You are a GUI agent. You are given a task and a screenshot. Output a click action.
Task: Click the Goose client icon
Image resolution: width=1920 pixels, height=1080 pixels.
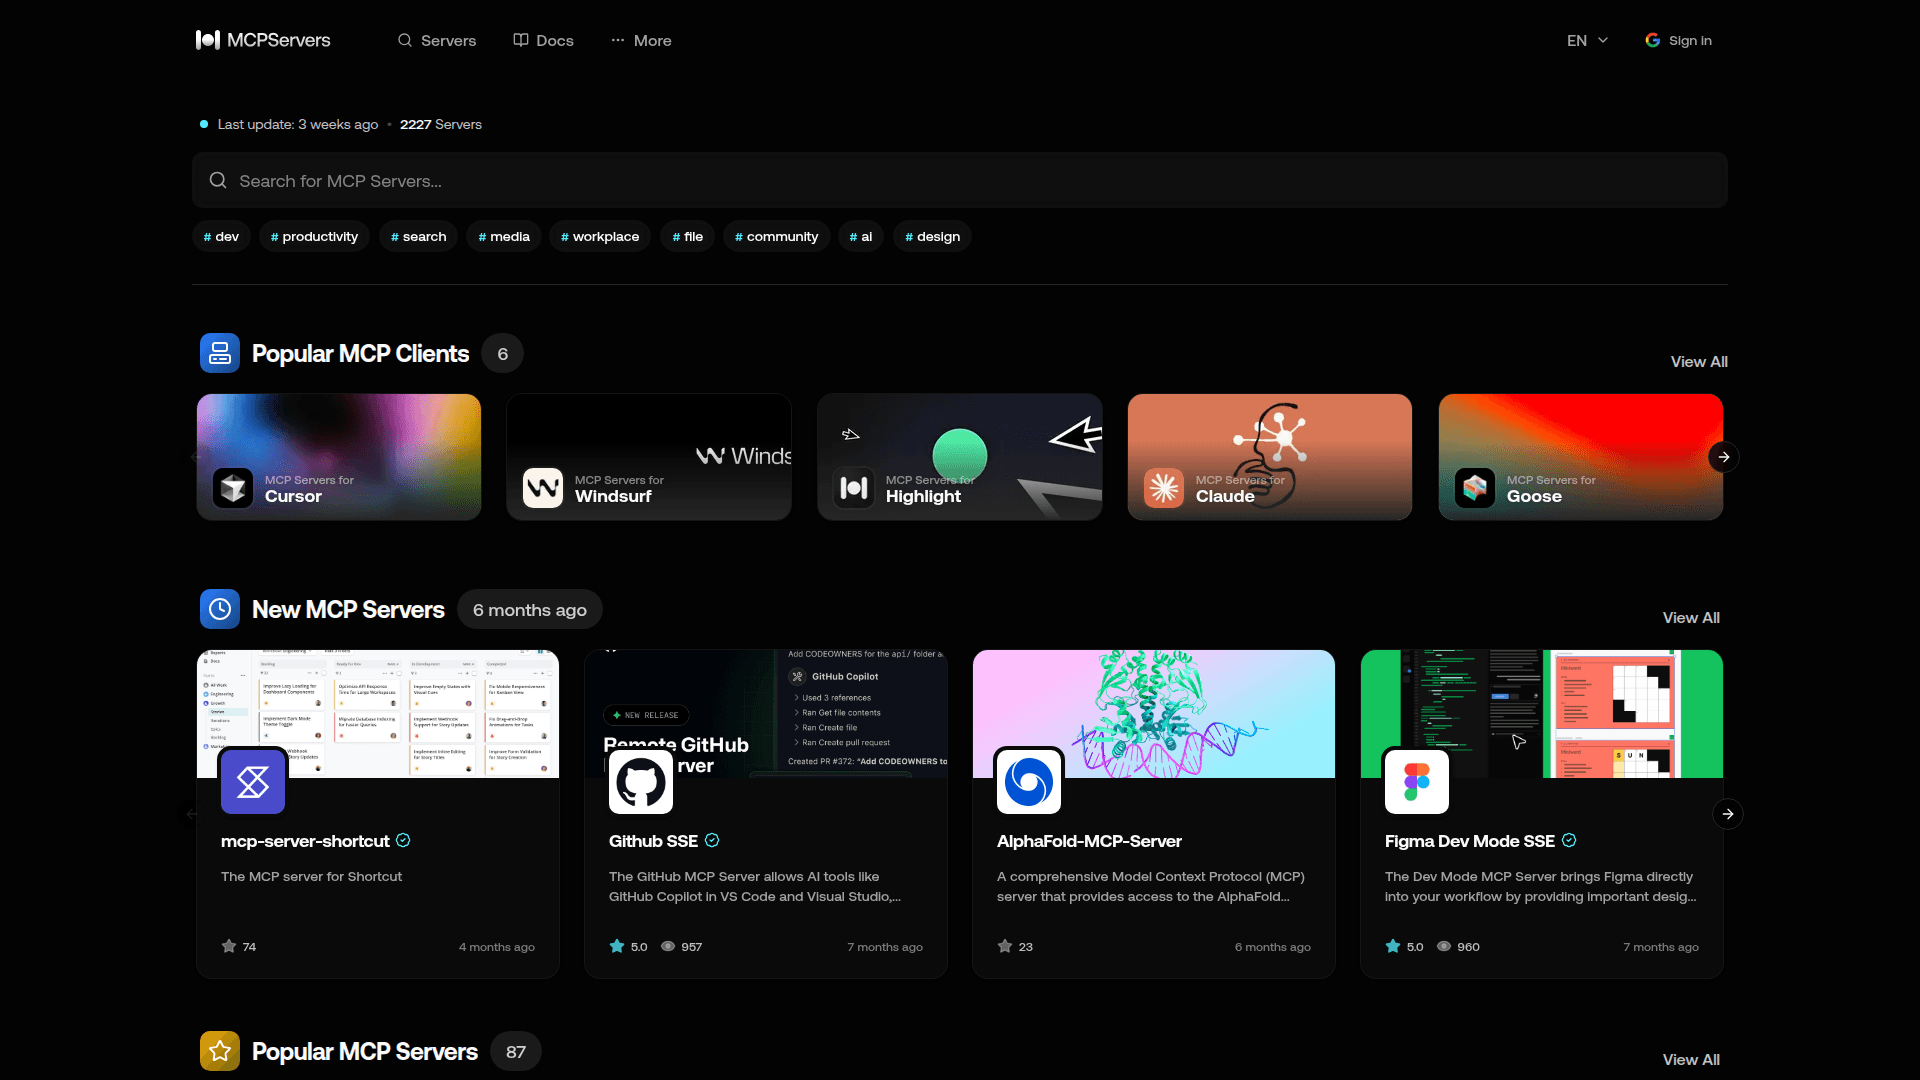(1475, 488)
